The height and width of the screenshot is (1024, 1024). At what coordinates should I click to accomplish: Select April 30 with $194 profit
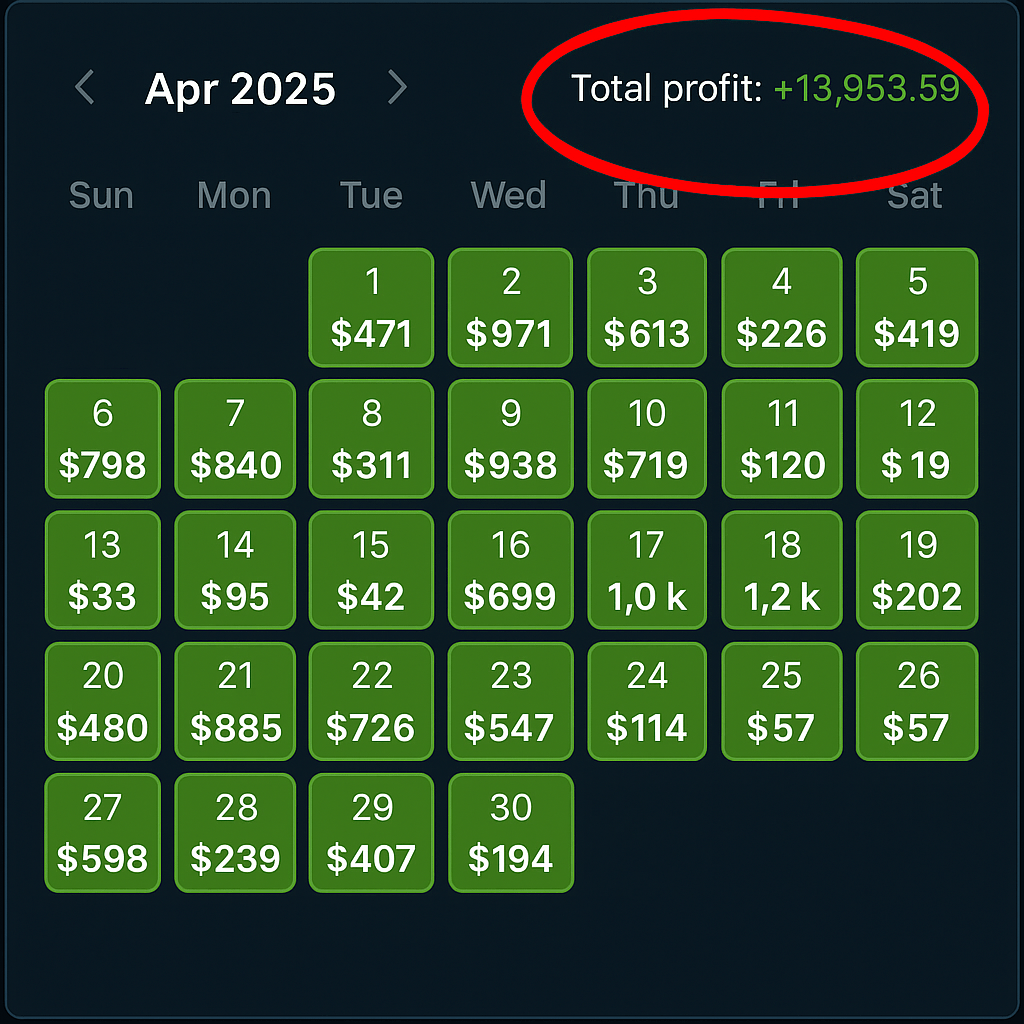tap(510, 833)
